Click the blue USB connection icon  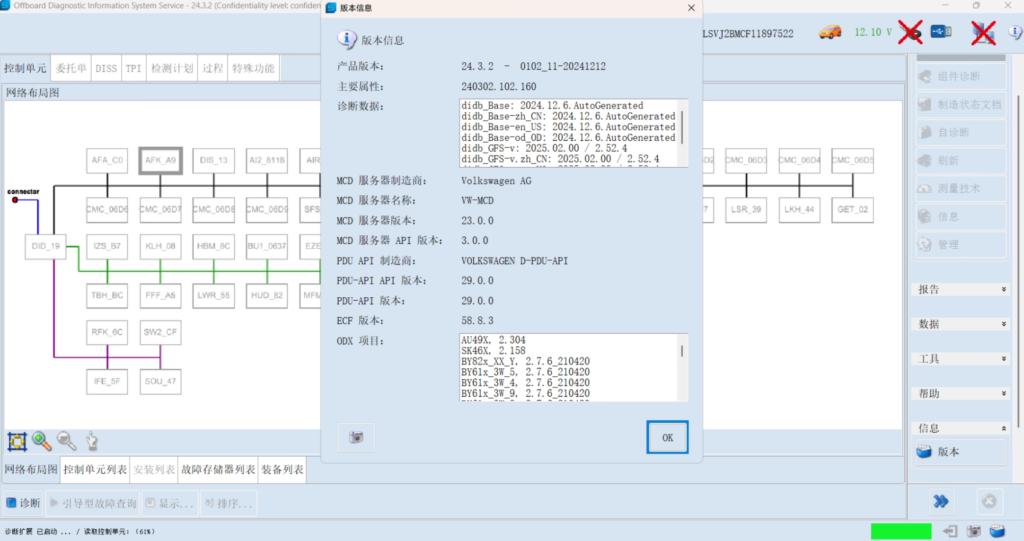click(x=941, y=33)
